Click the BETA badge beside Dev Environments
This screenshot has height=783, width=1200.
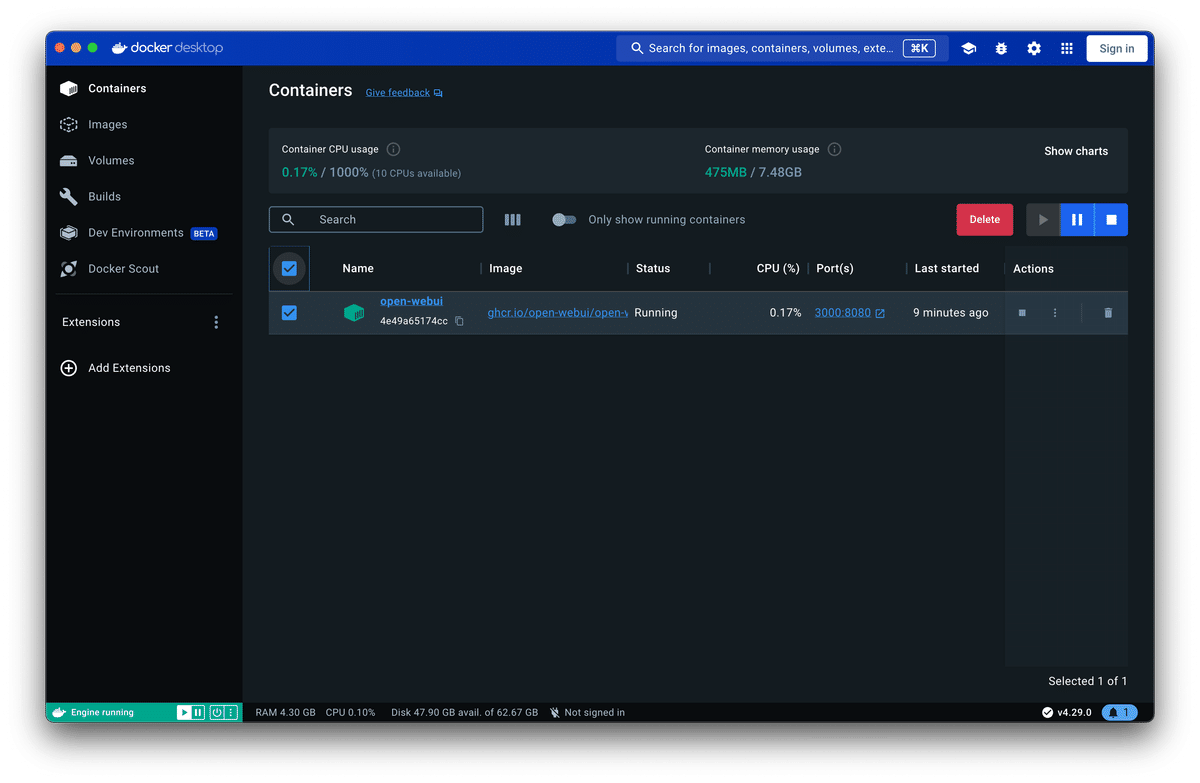point(204,233)
